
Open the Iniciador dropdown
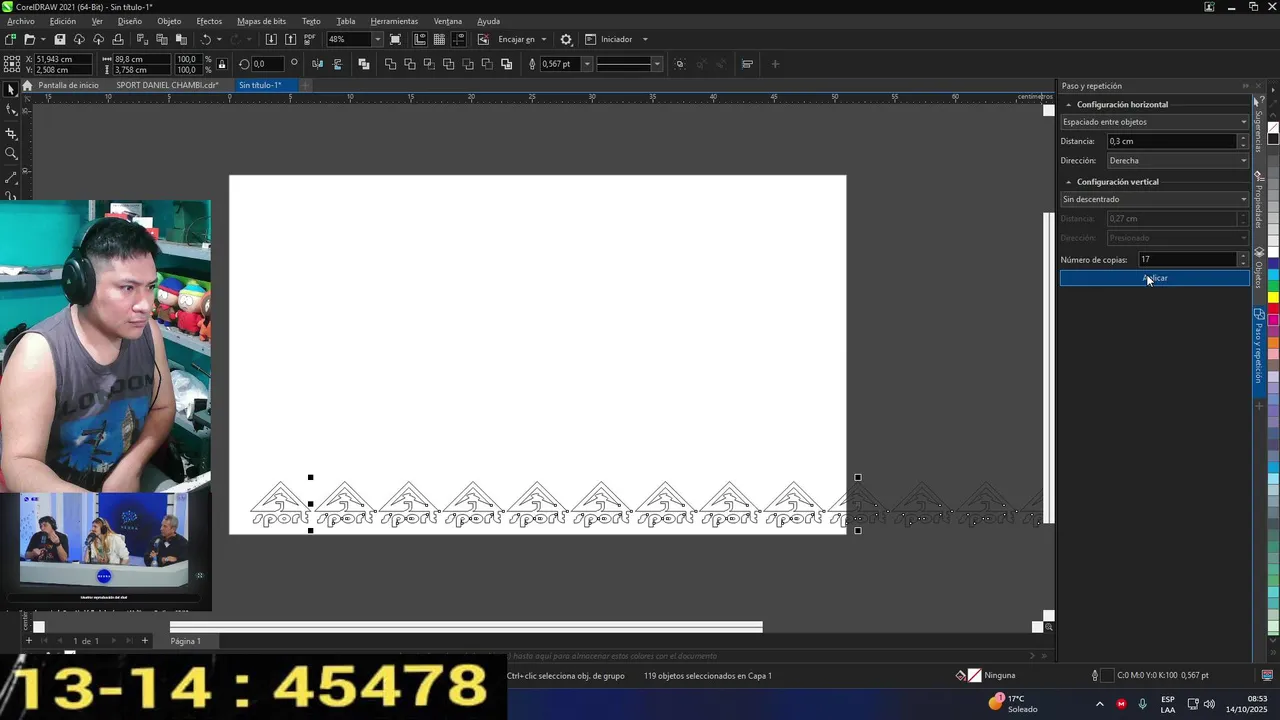645,39
